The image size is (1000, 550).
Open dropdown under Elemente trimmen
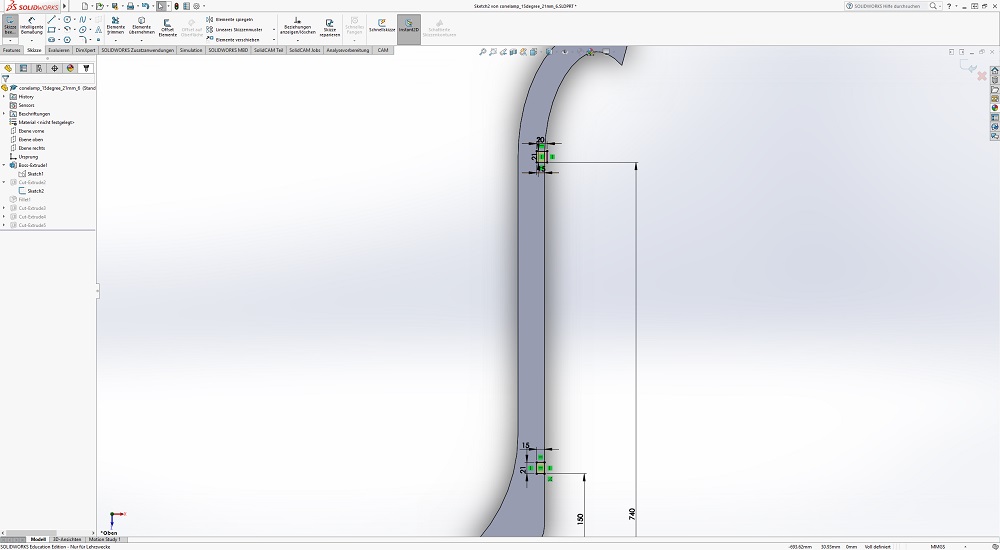[115, 40]
